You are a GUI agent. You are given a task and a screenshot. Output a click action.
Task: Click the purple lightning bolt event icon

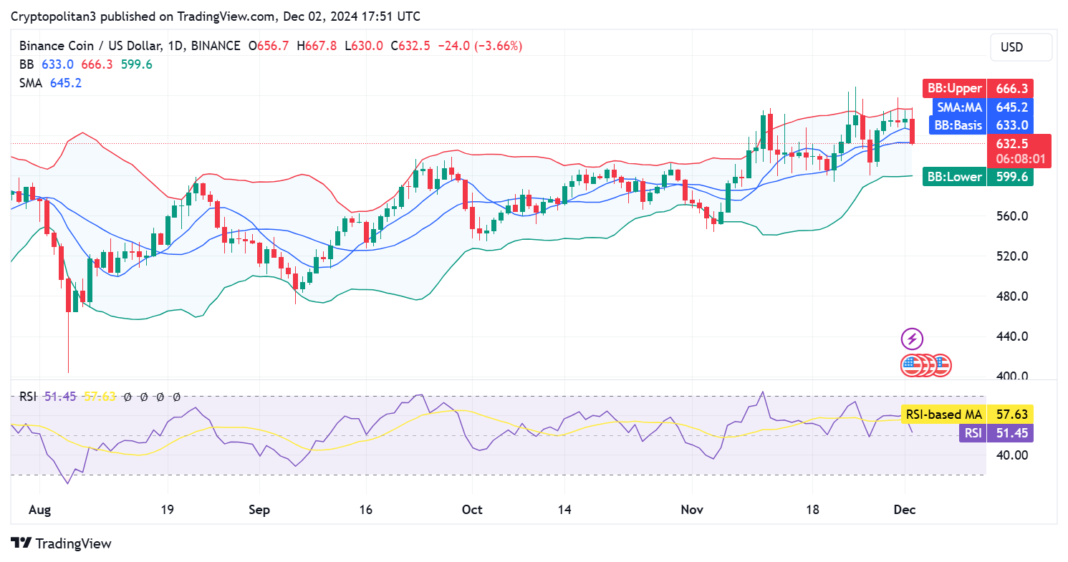pos(912,339)
